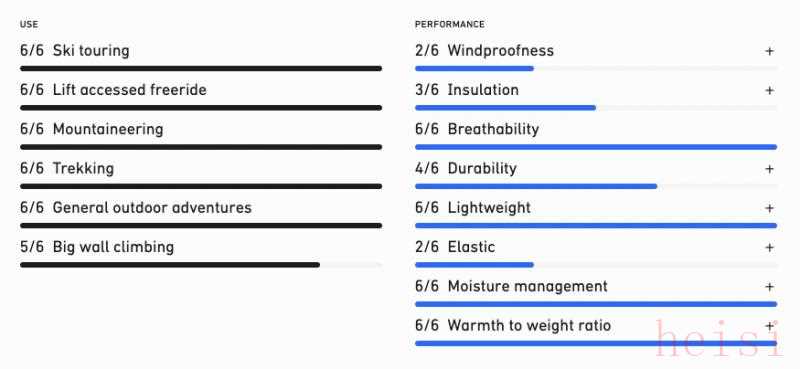The width and height of the screenshot is (800, 369).
Task: Select the Windproofness blue rating bar
Action: [x=596, y=68]
